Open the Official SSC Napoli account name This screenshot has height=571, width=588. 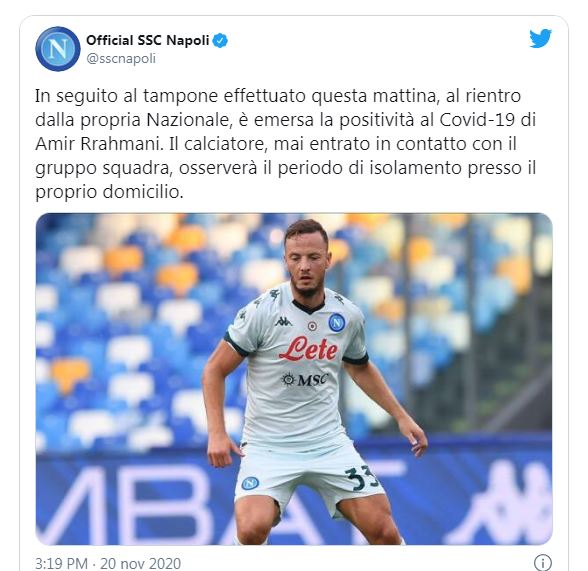147,40
